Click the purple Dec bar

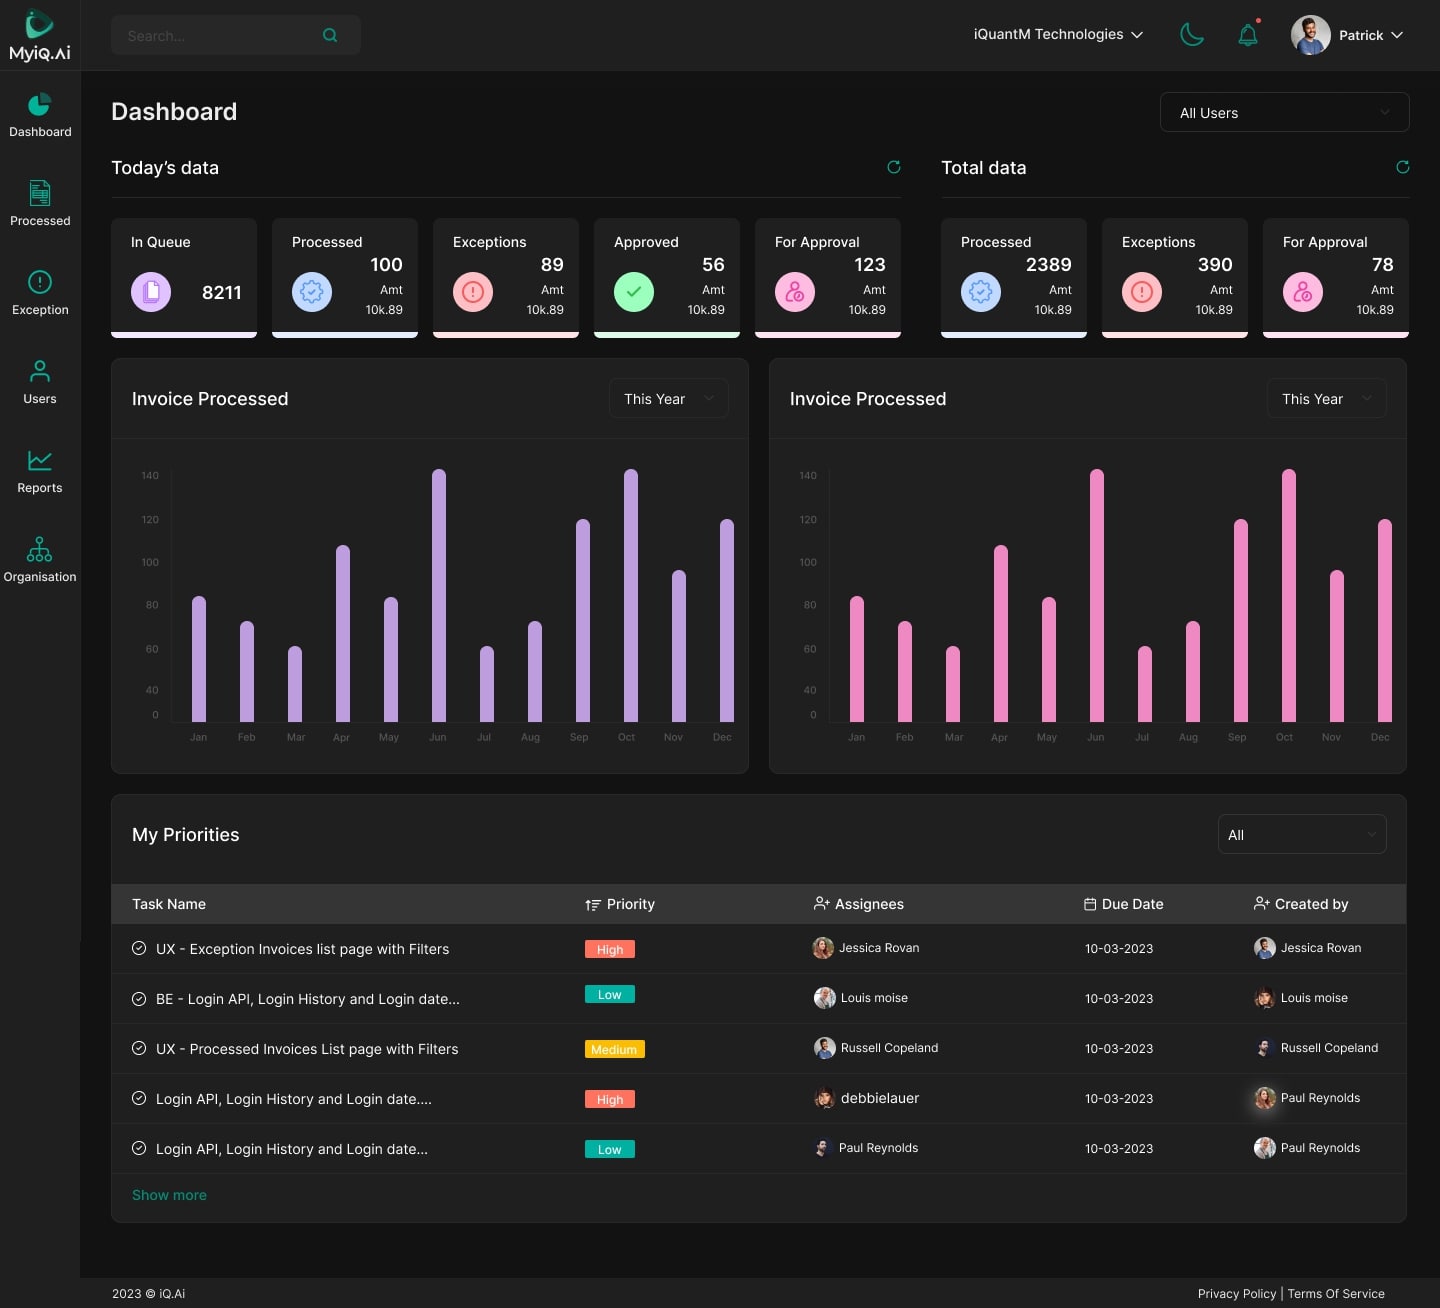(727, 620)
